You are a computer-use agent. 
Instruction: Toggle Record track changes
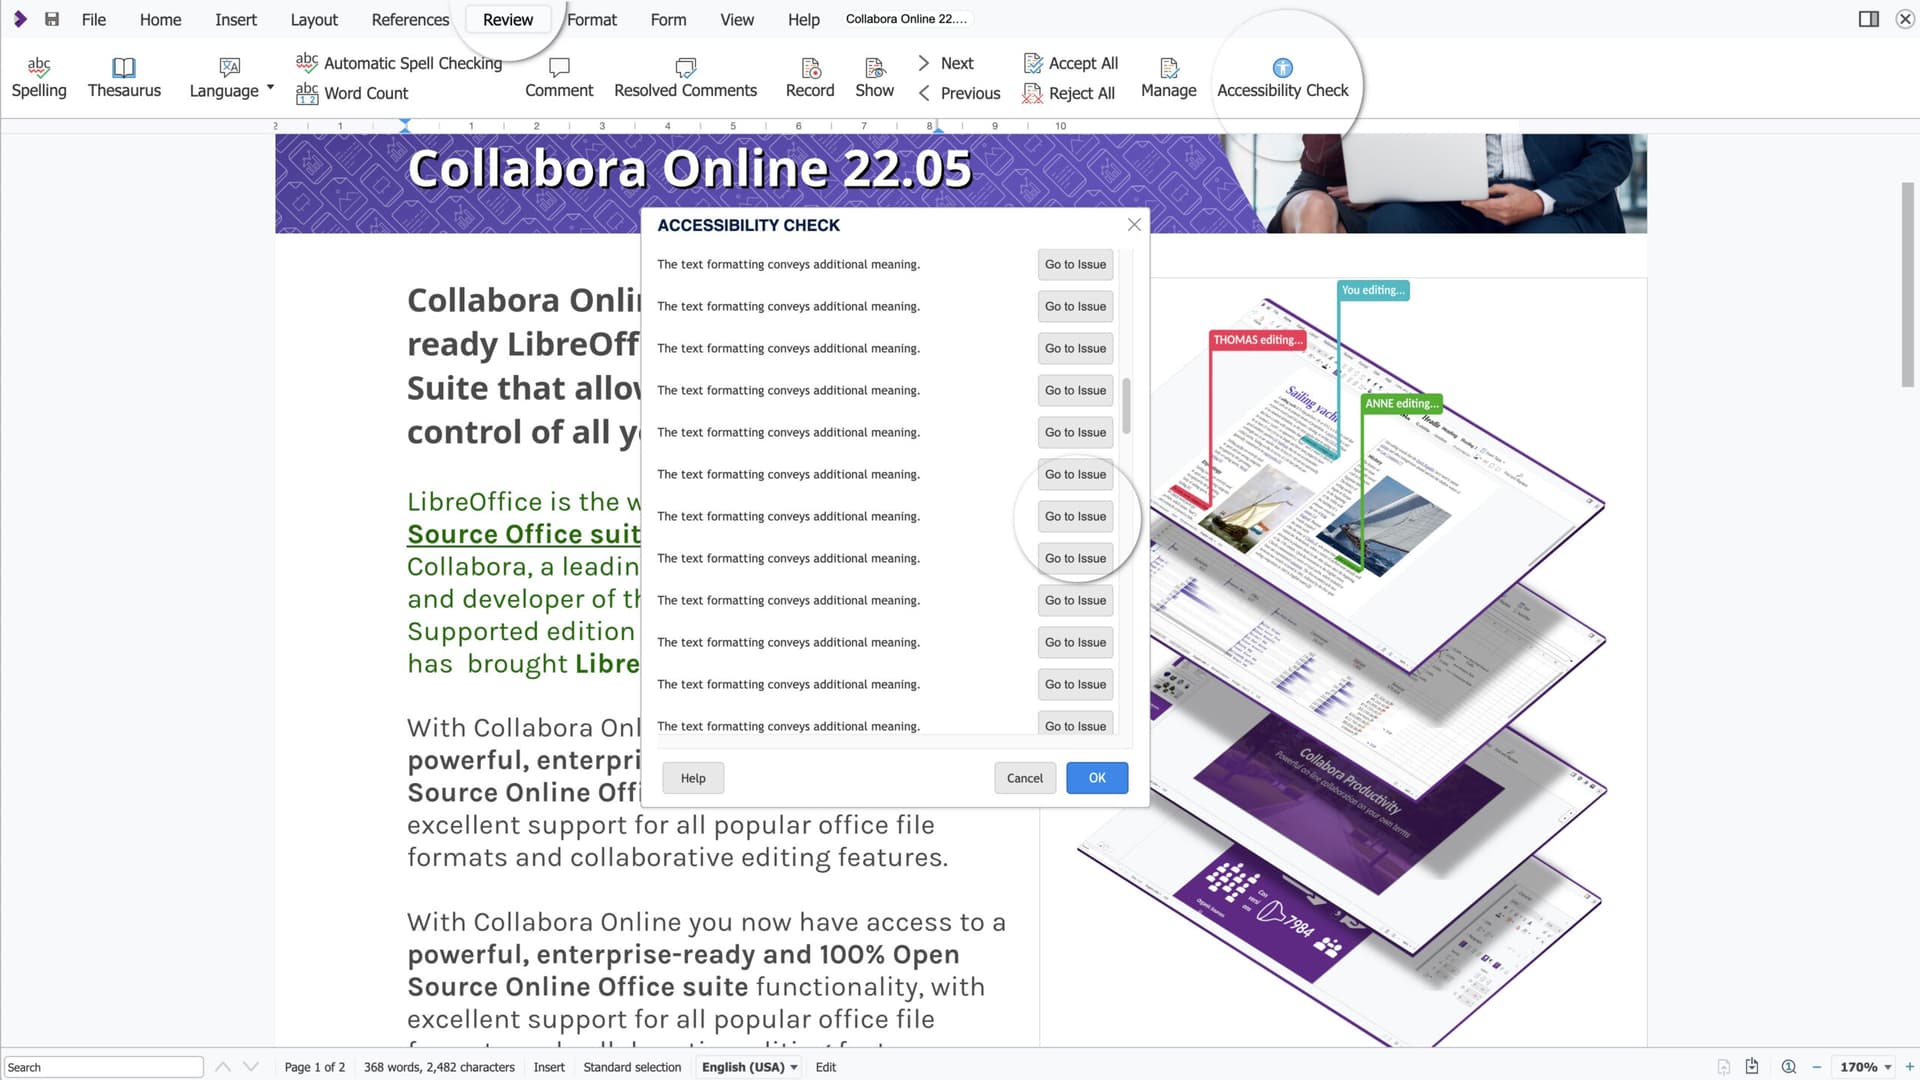pos(810,77)
